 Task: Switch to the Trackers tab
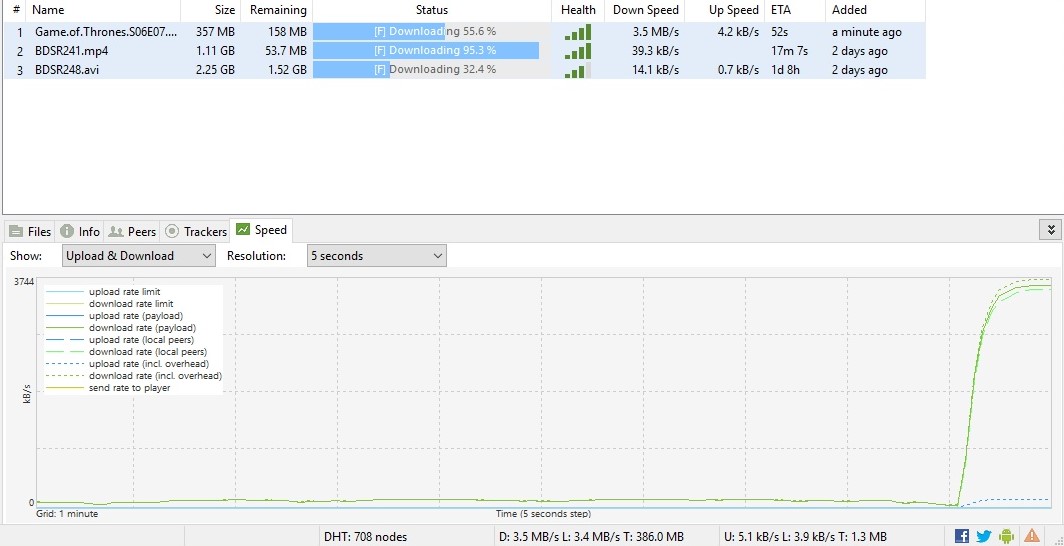[196, 231]
